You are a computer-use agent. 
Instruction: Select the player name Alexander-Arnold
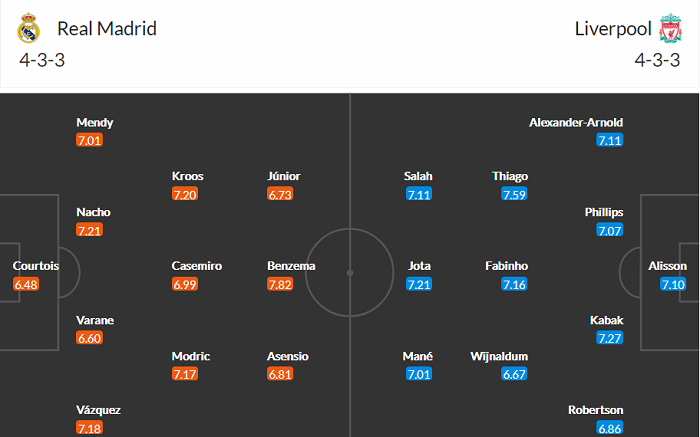click(576, 122)
